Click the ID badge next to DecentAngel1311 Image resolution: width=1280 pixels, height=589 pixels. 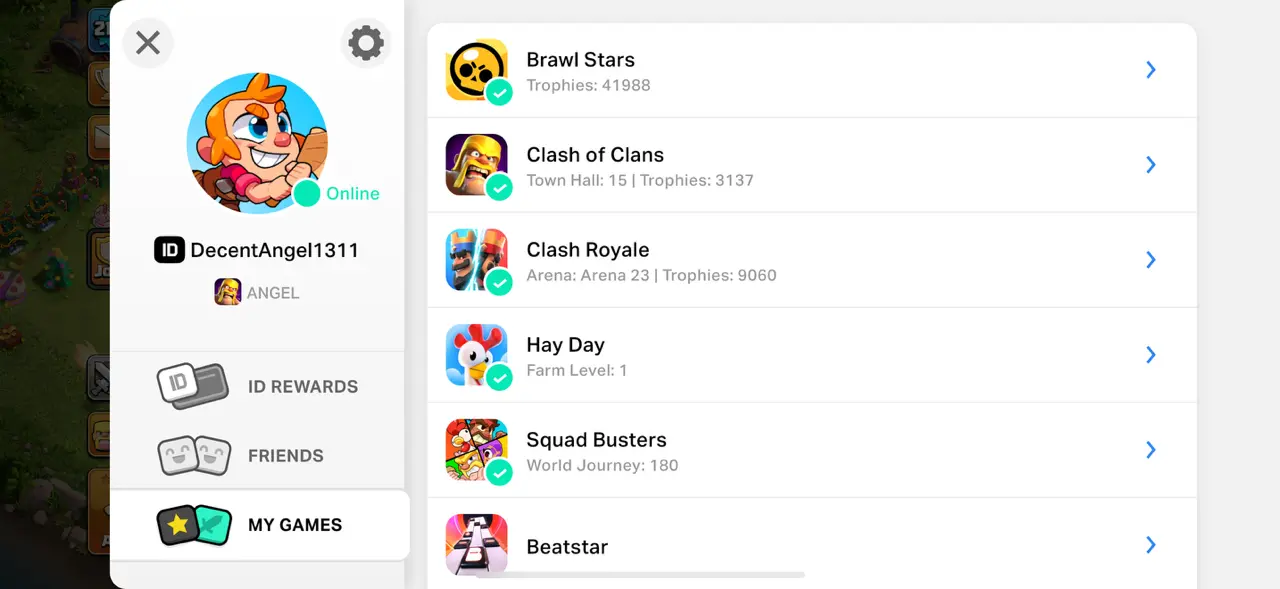[x=169, y=250]
